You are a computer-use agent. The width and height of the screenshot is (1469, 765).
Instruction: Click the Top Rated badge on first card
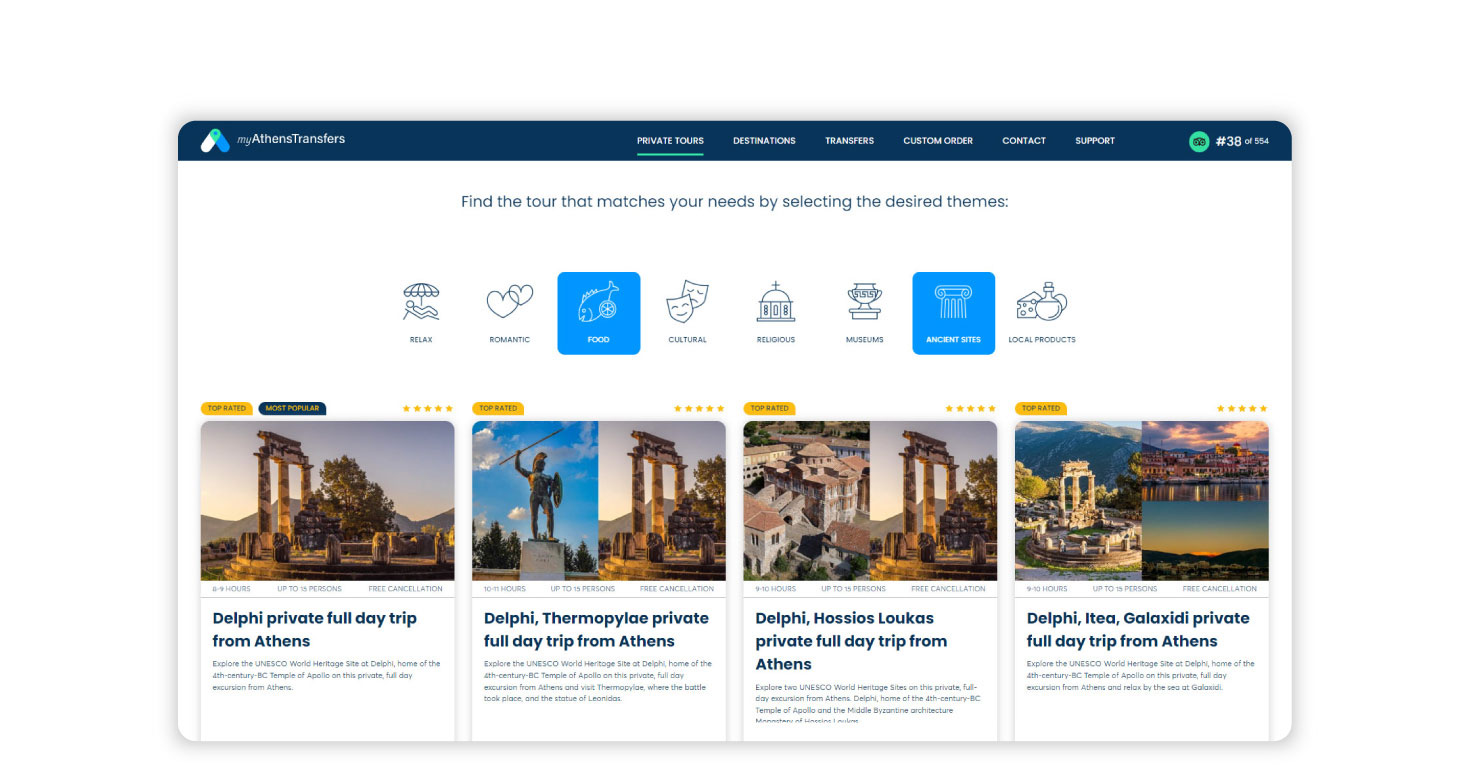[x=227, y=408]
